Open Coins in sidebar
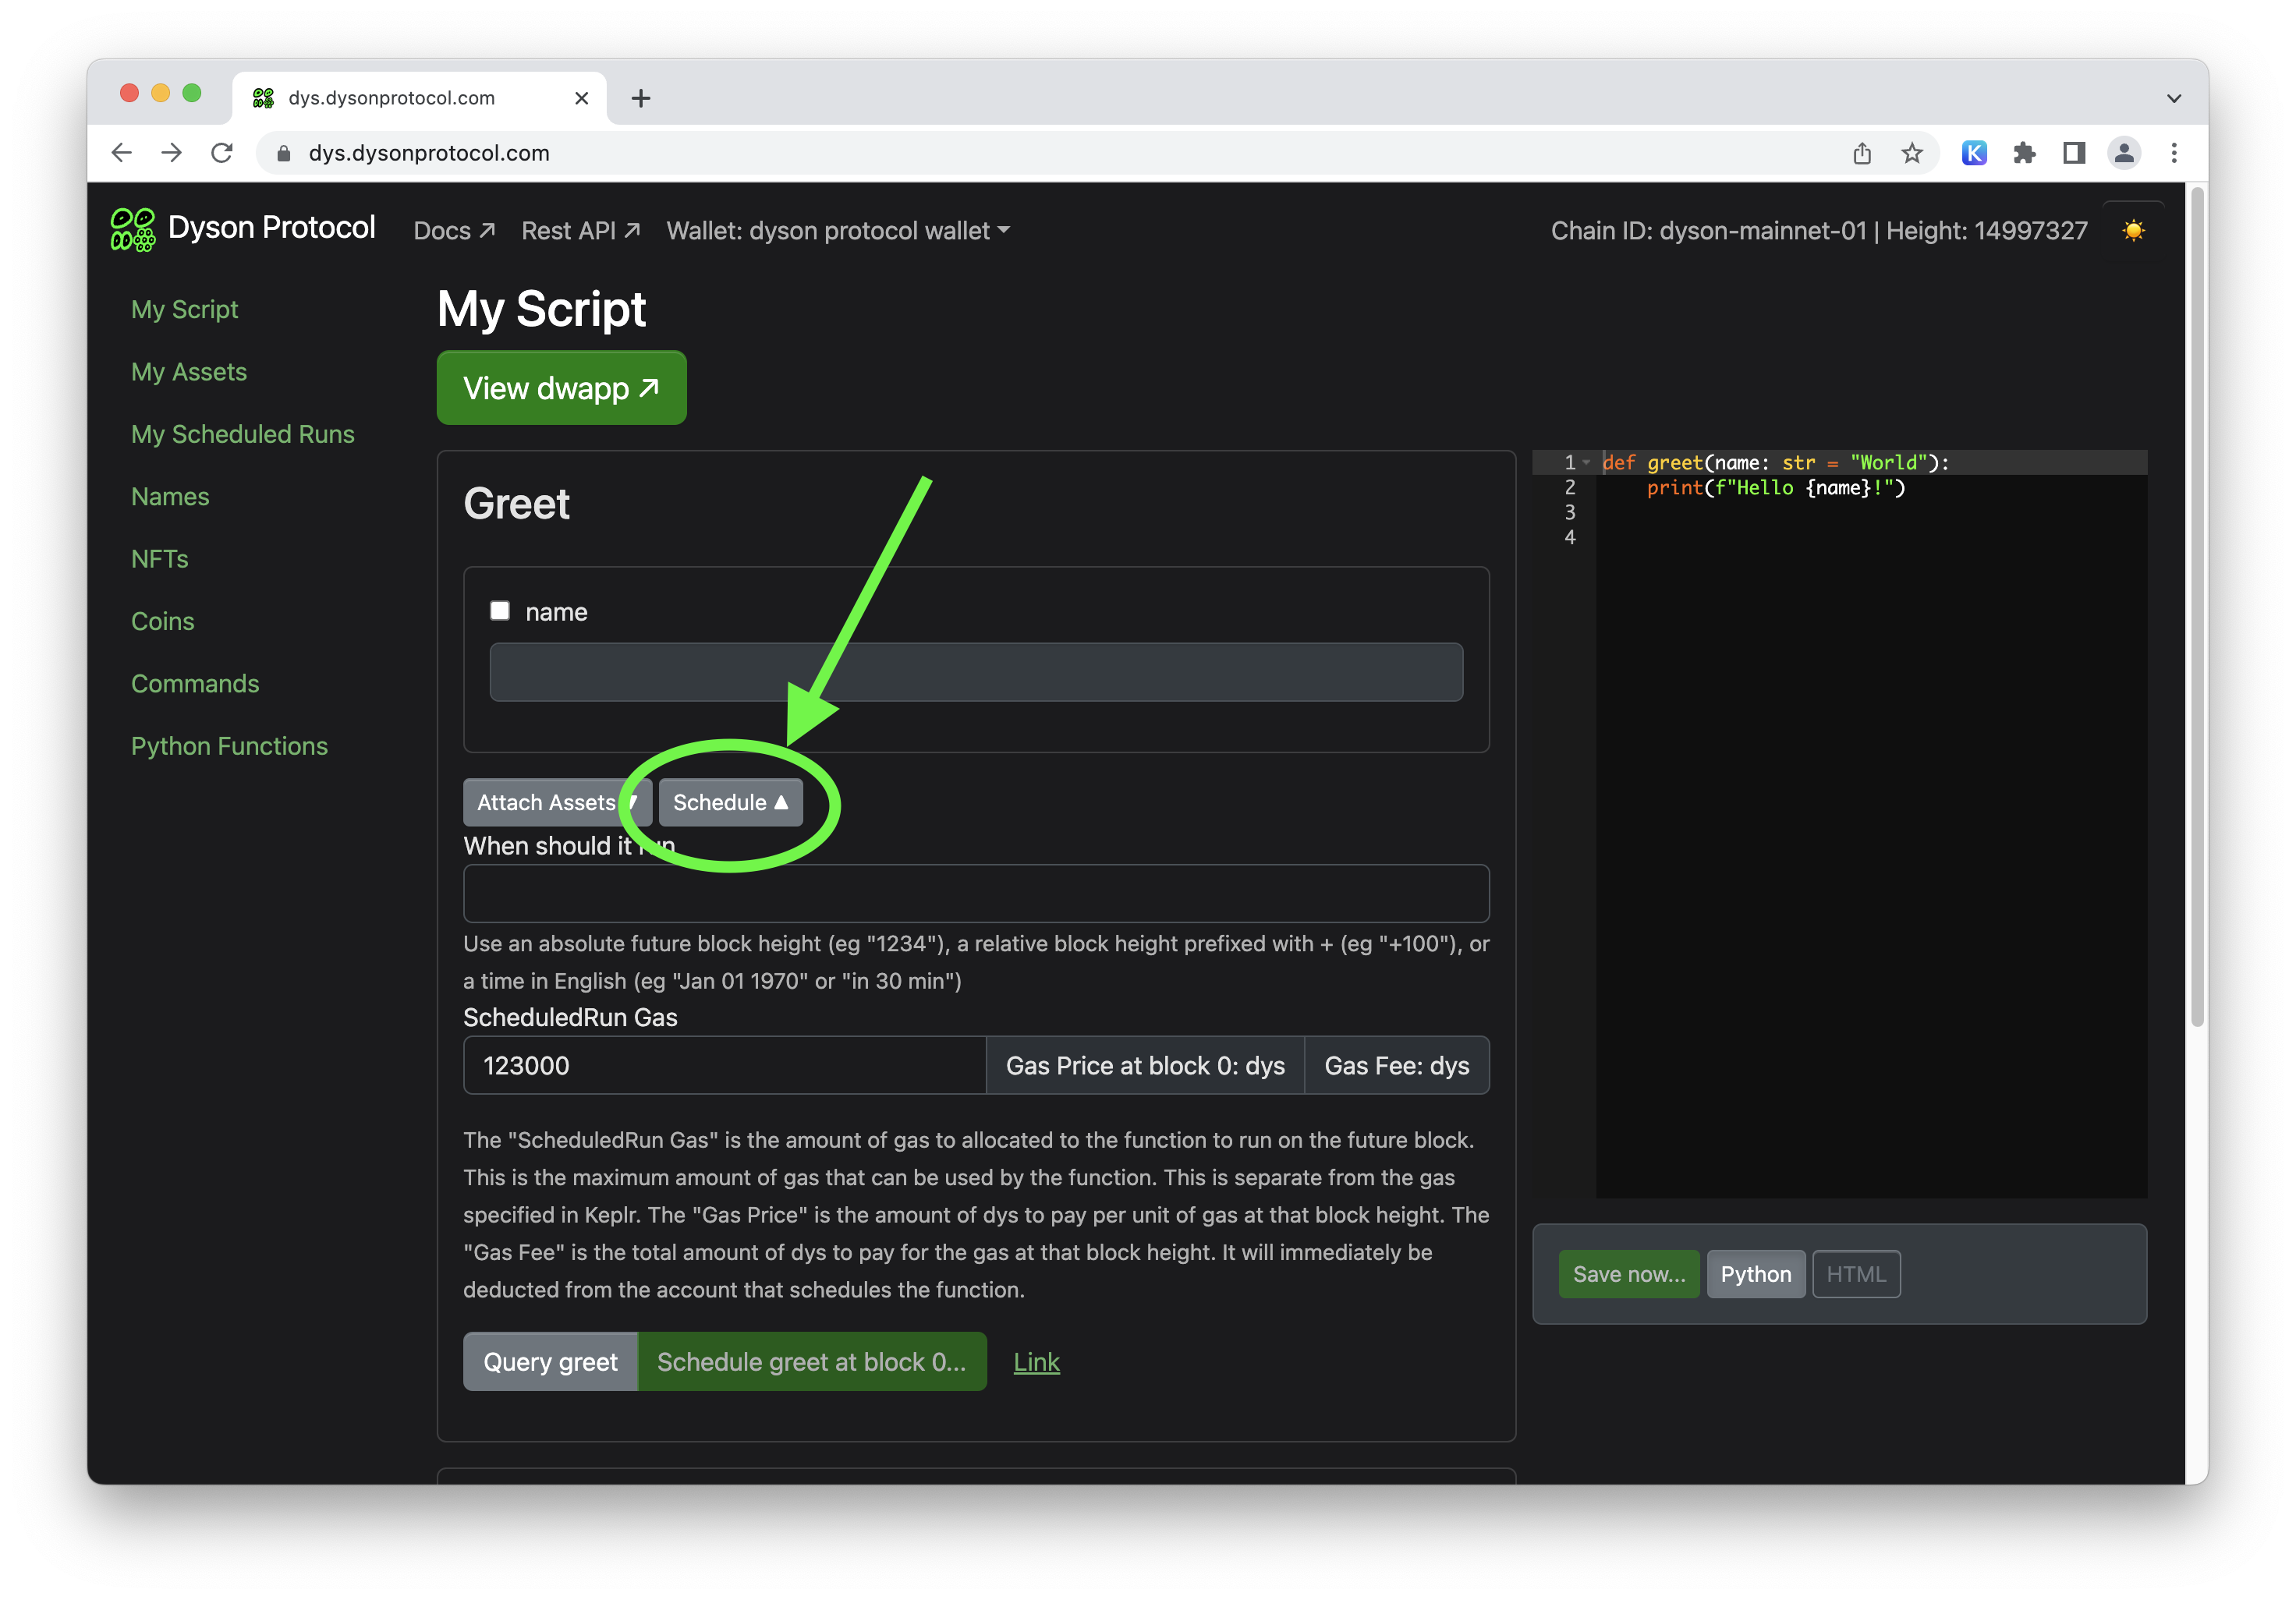This screenshot has width=2296, height=1600. tap(163, 621)
